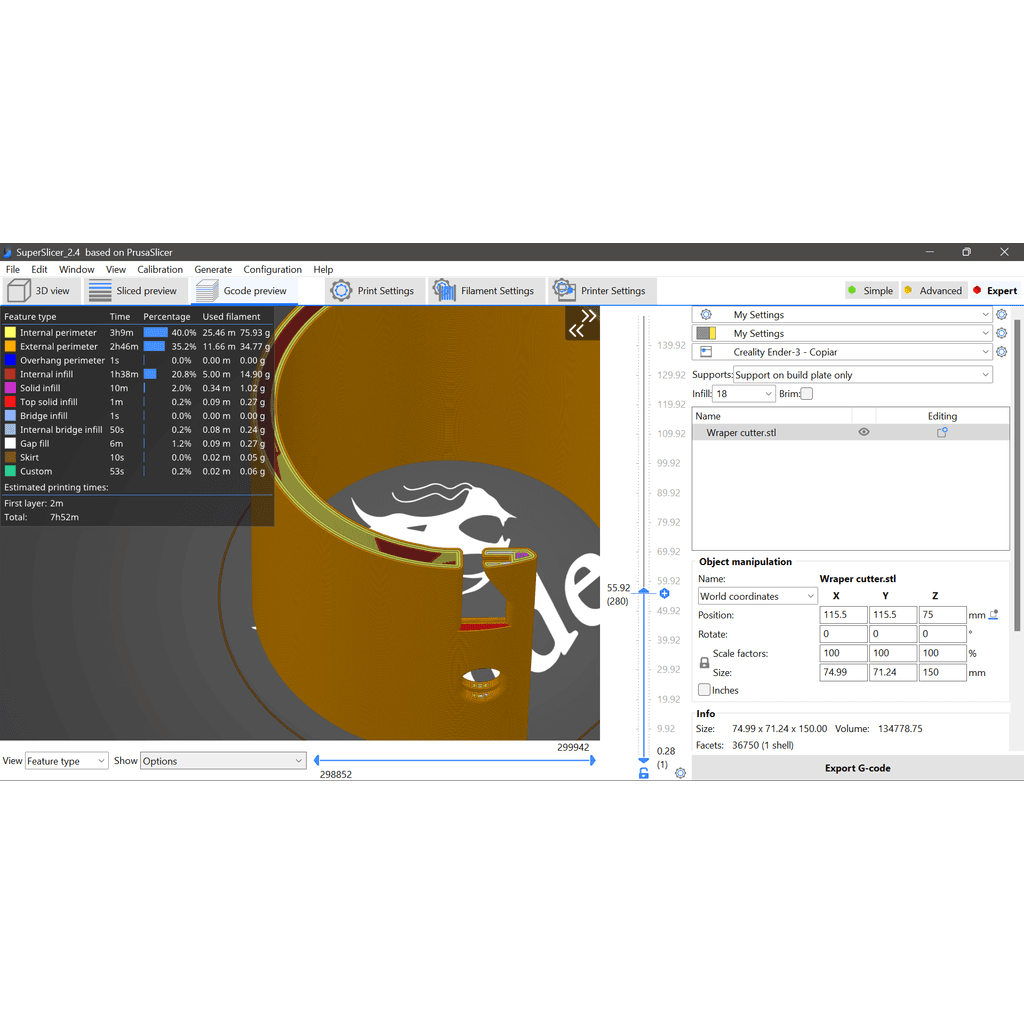
Task: Click the horizontal slider right thumb
Action: tap(592, 760)
